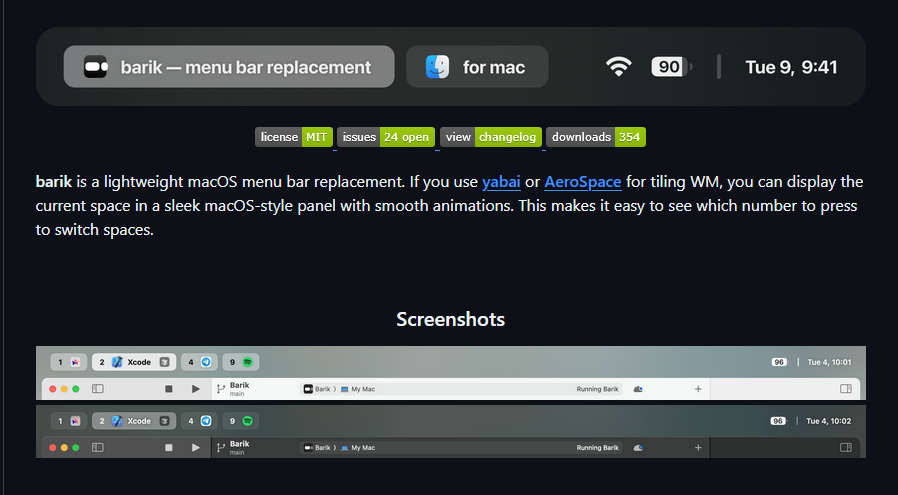Toggle the left sidebar icon in light Xcode toolbar
This screenshot has height=495, width=898.
click(98, 389)
